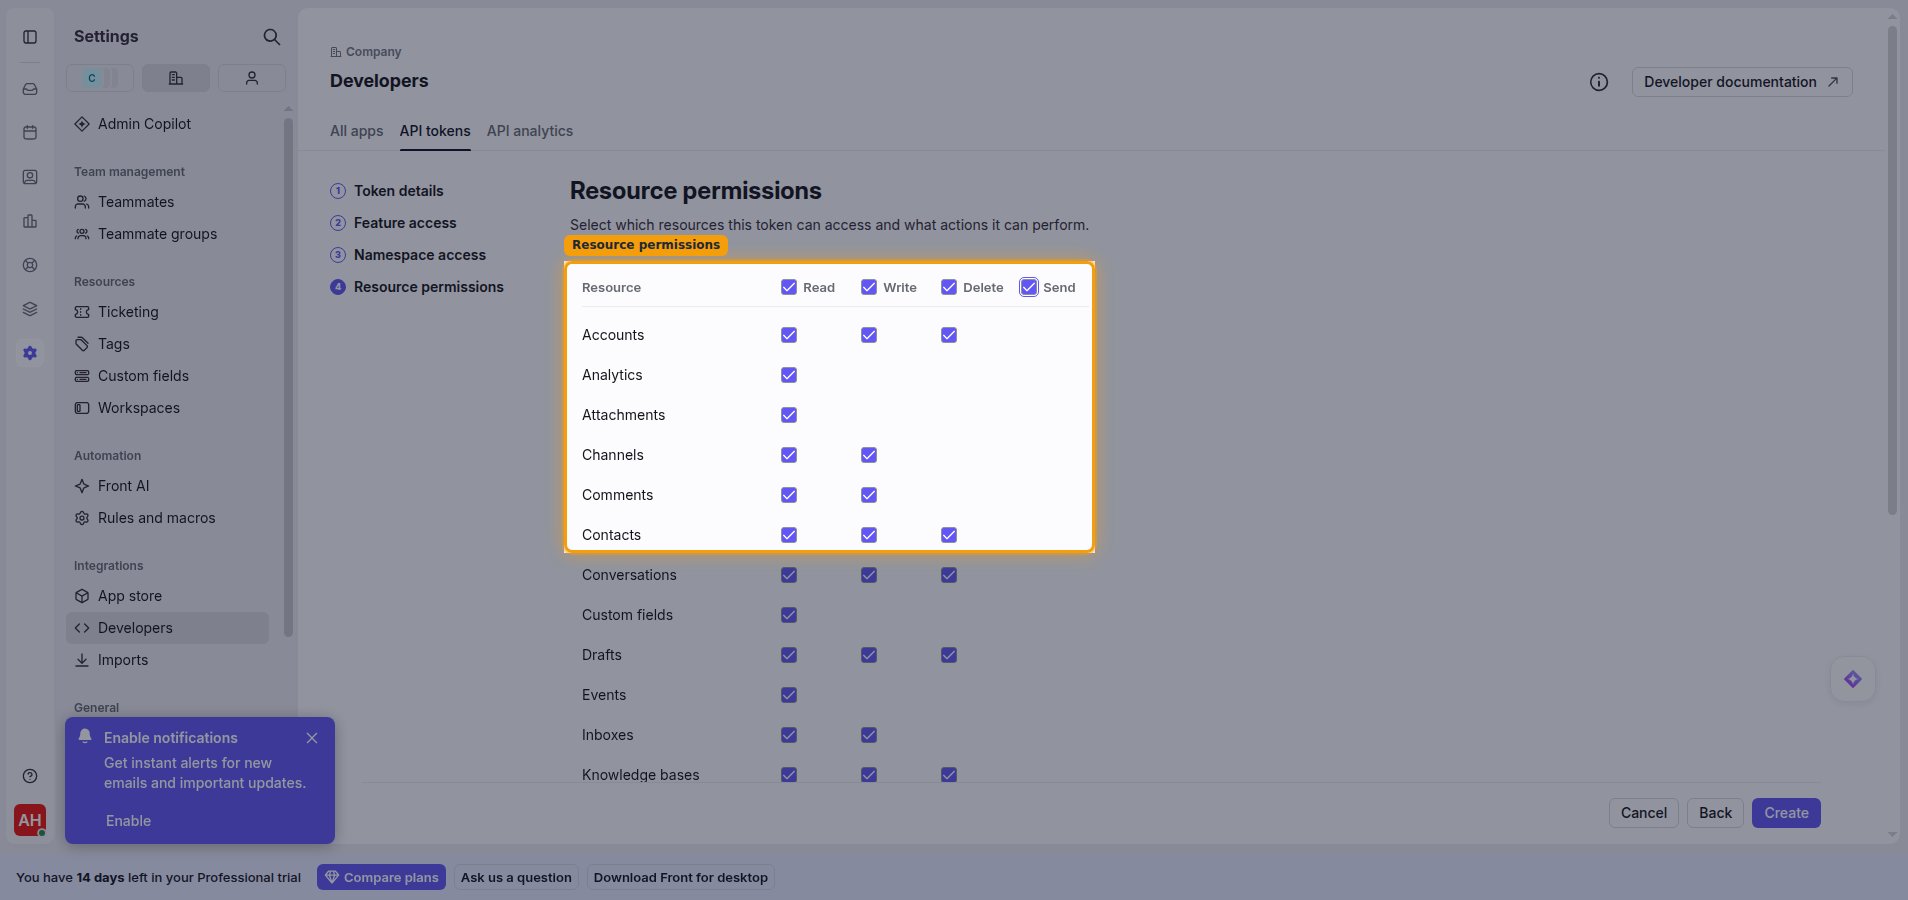
Task: Open Front AI settings
Action: (x=167, y=486)
